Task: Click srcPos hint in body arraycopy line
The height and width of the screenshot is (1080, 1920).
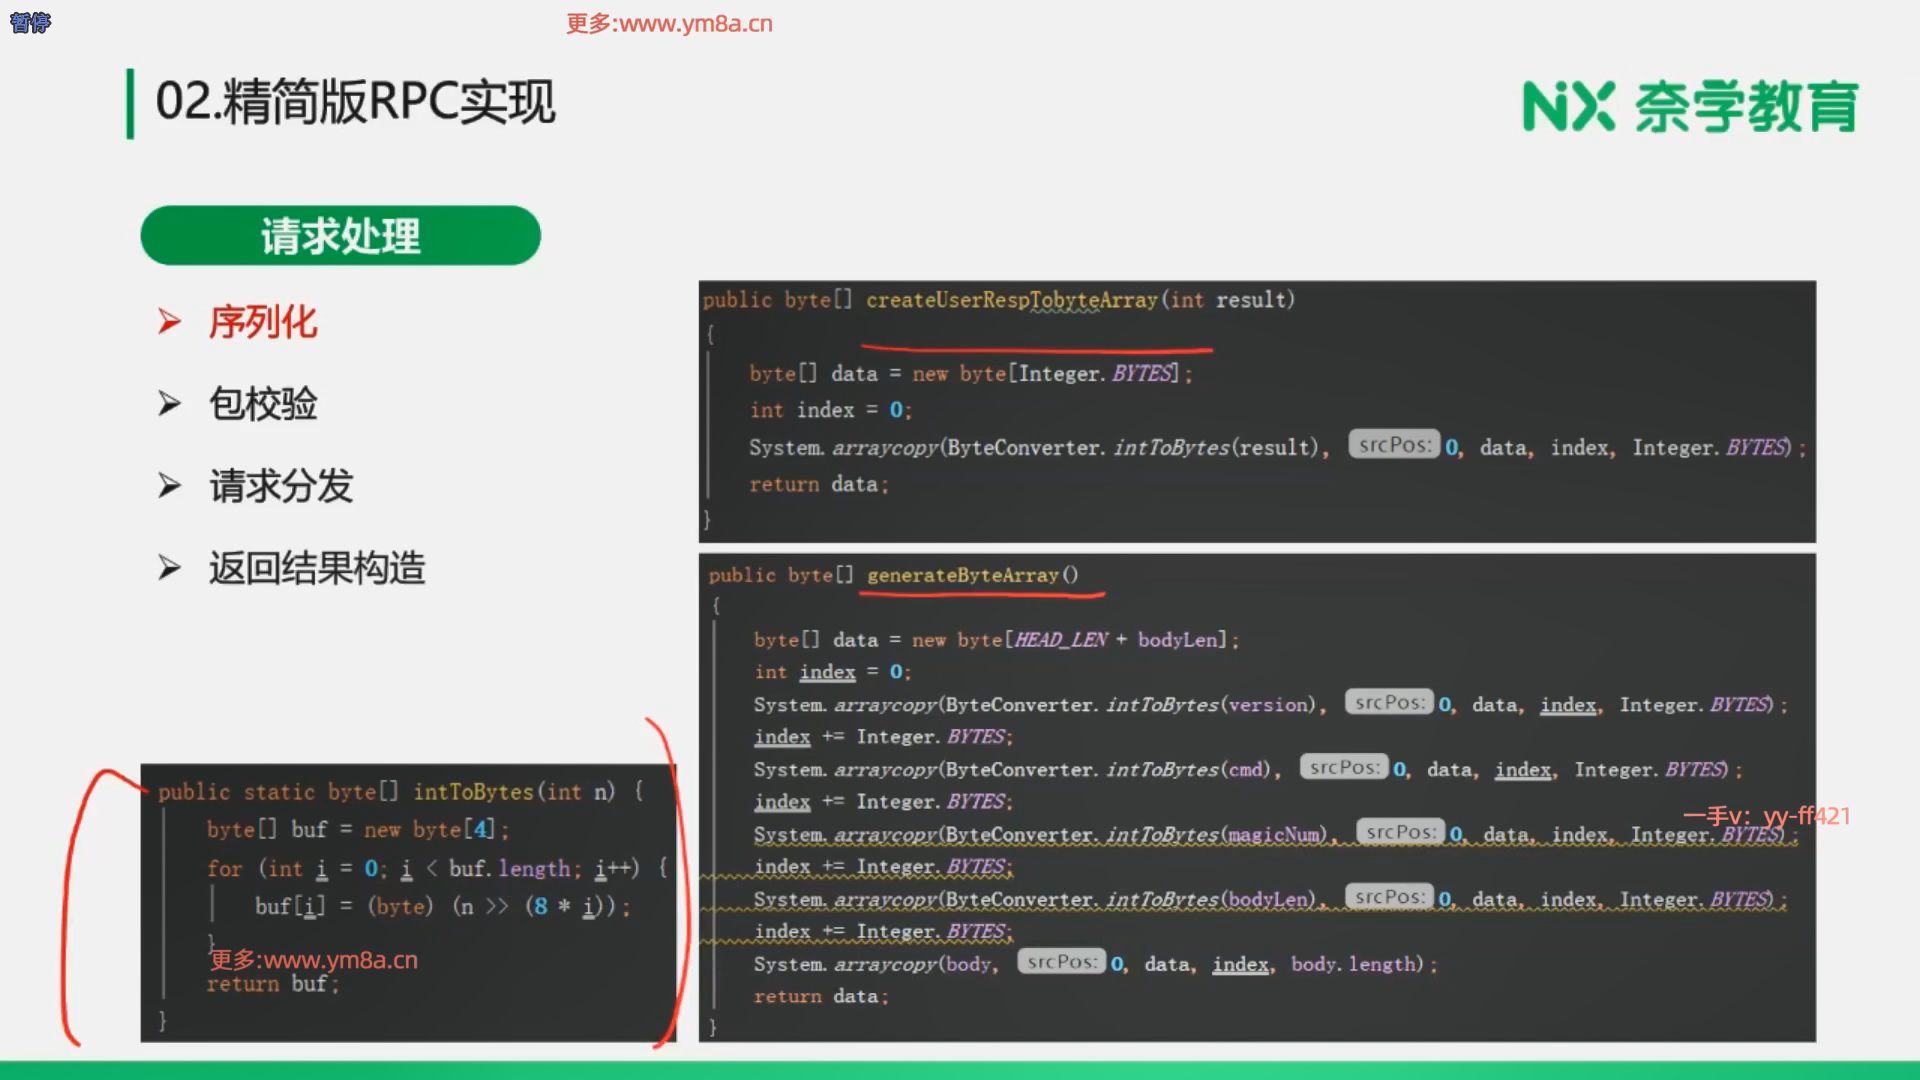Action: tap(1061, 962)
